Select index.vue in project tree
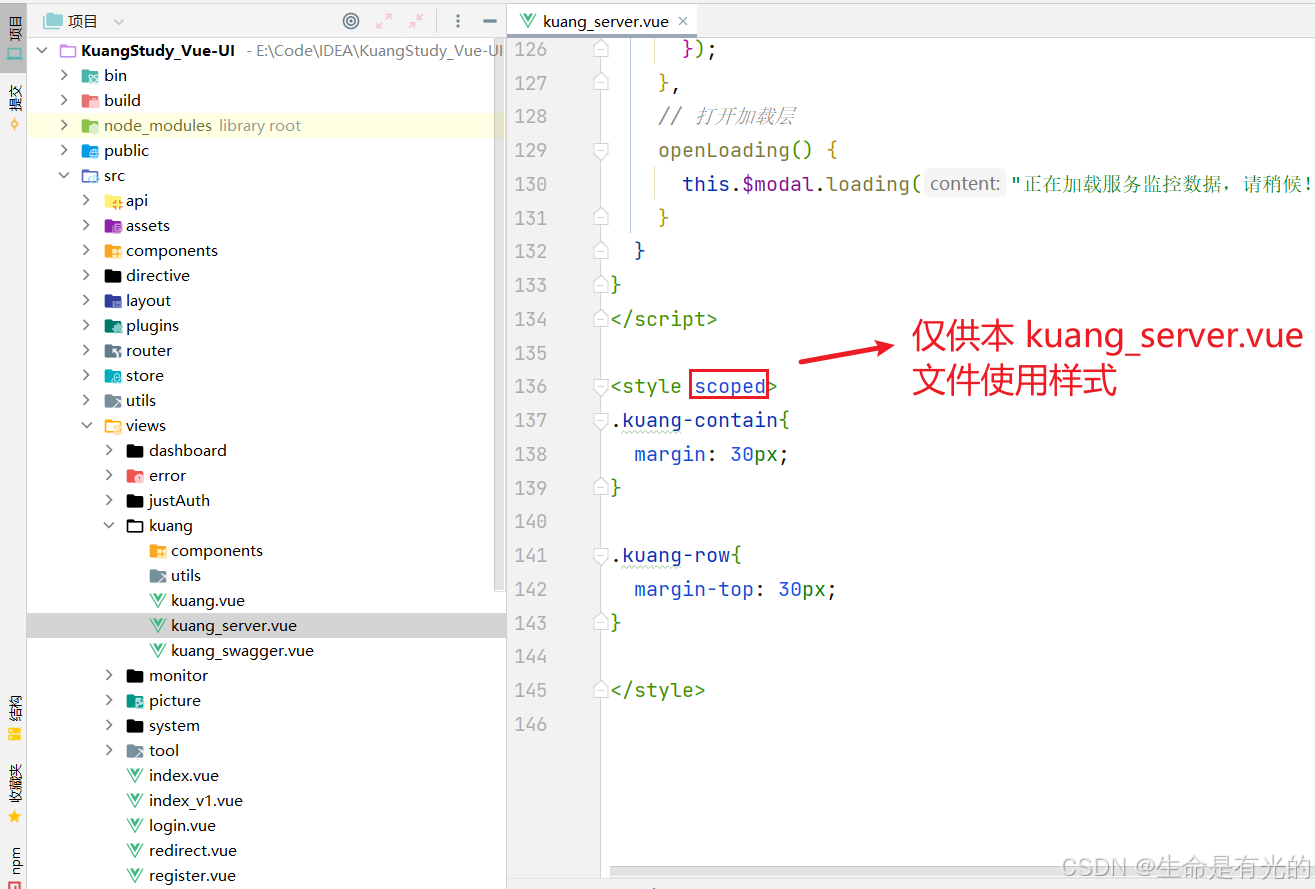The height and width of the screenshot is (889, 1315). point(184,775)
